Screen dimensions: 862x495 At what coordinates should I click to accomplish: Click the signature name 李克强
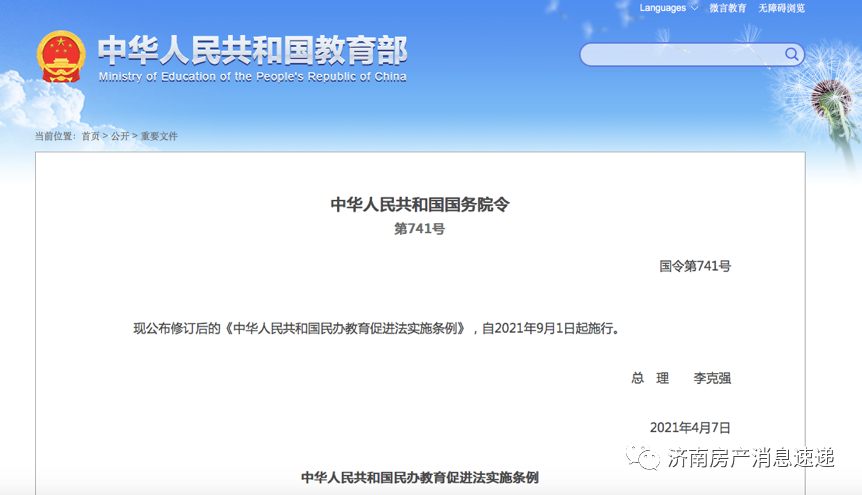712,378
